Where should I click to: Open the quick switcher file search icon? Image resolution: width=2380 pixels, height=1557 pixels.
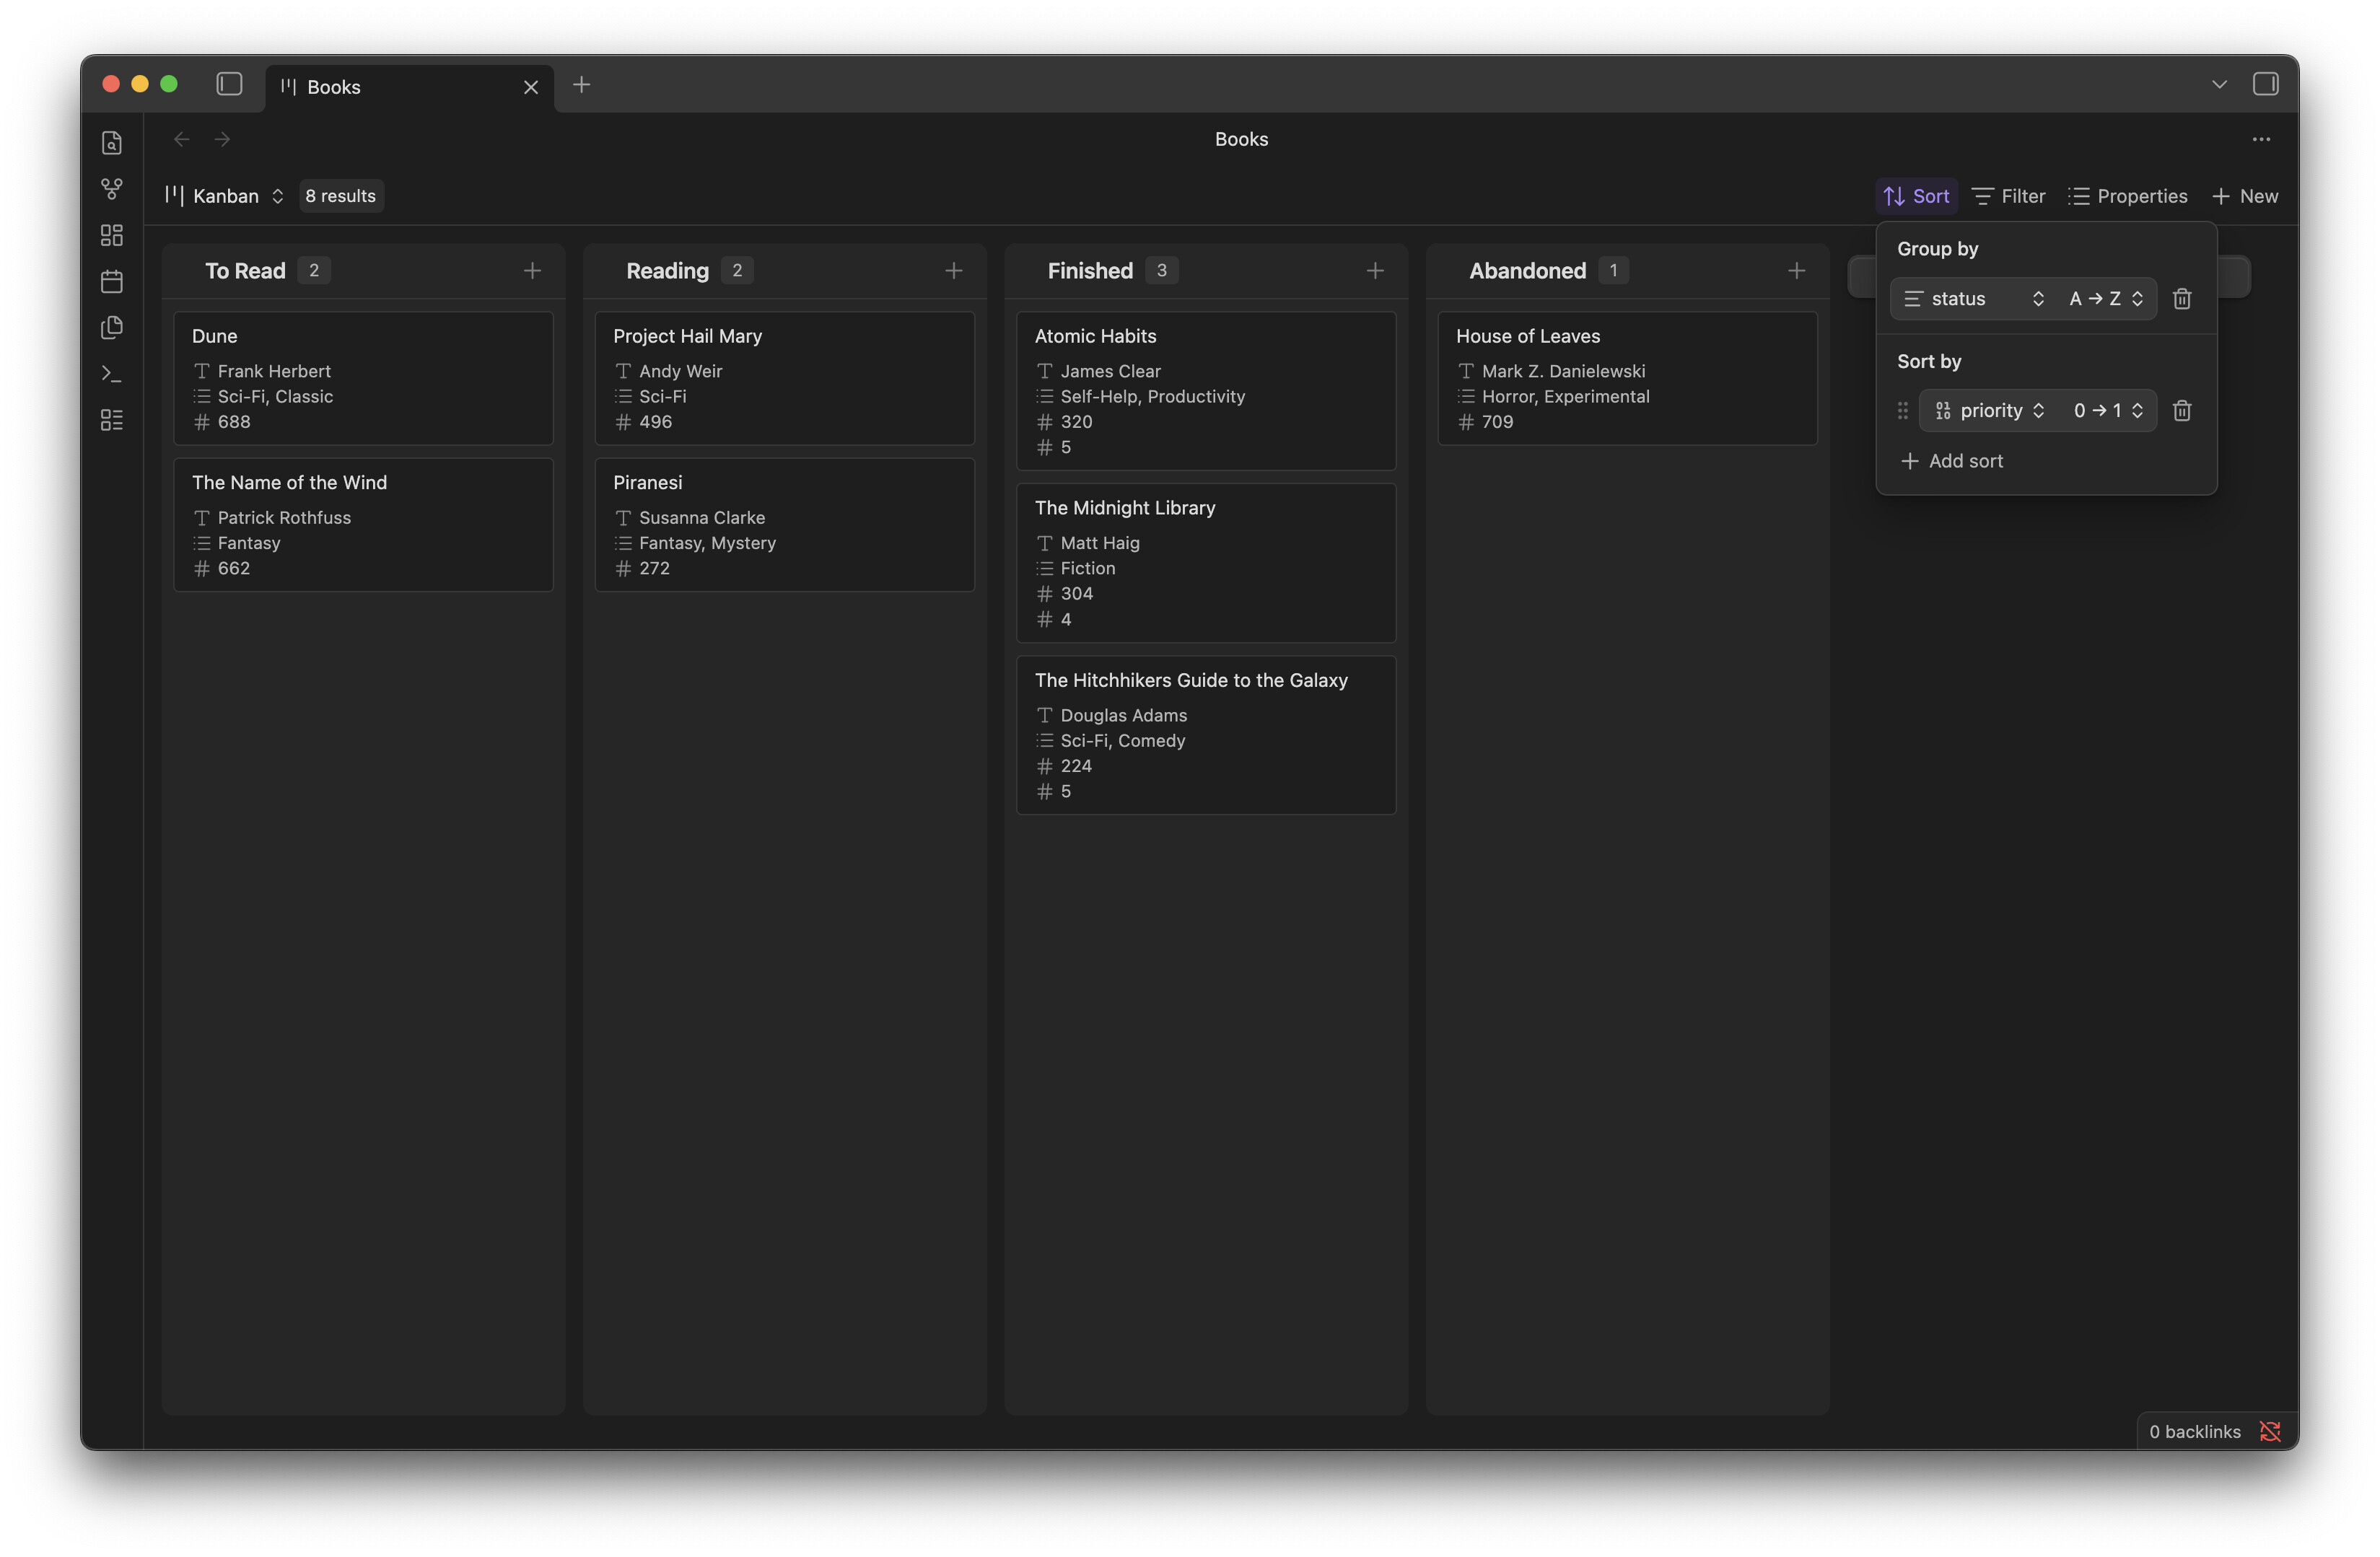[112, 143]
